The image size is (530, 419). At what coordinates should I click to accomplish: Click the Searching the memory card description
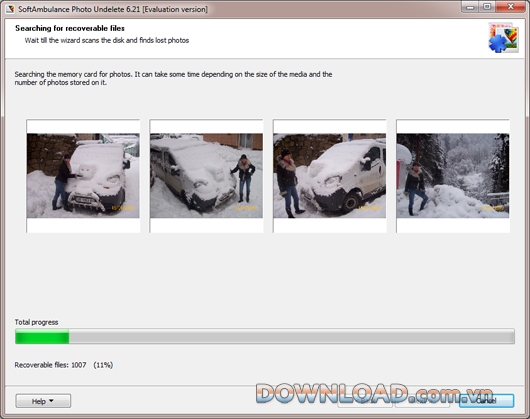pos(173,78)
